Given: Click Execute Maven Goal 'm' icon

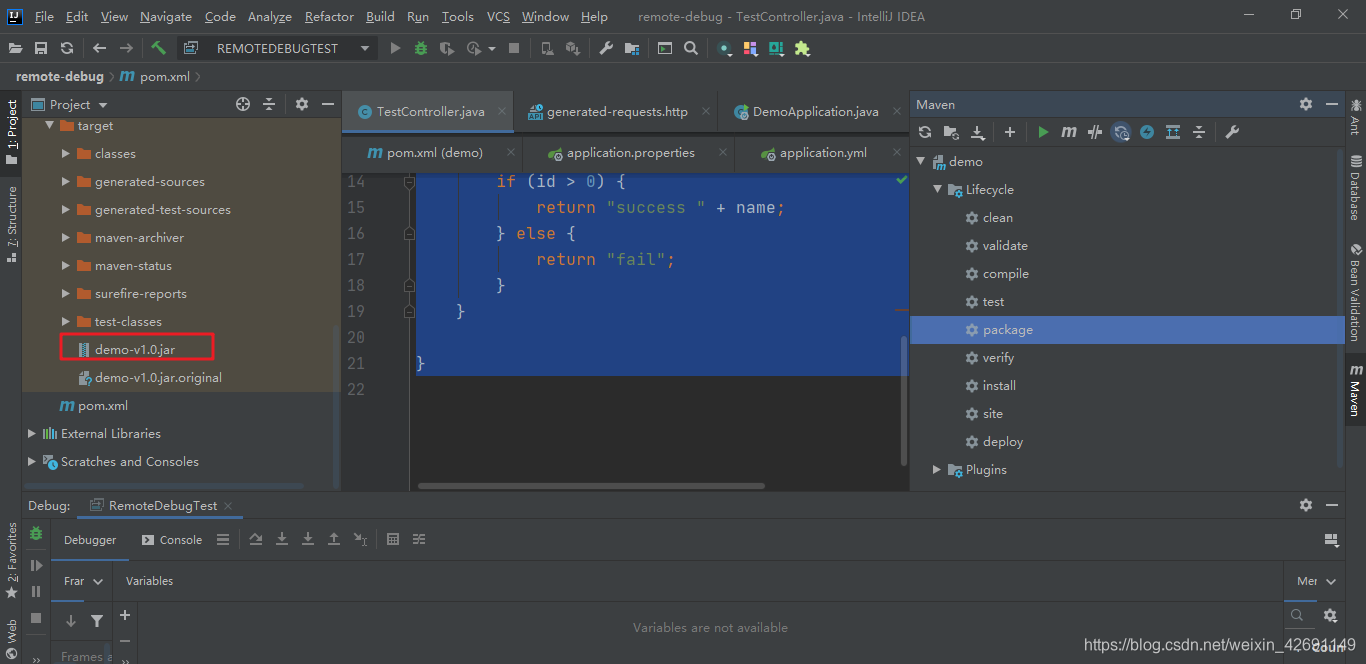Looking at the screenshot, I should click(1069, 132).
